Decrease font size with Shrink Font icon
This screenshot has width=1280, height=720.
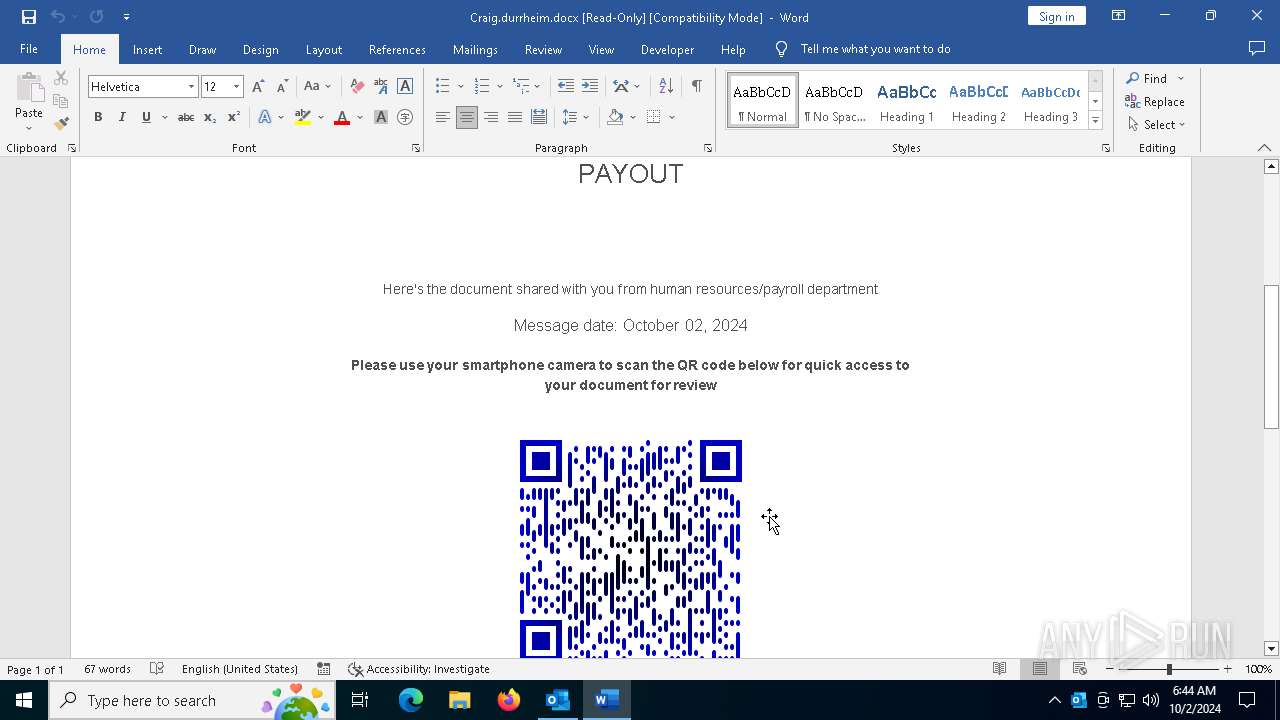coord(282,87)
